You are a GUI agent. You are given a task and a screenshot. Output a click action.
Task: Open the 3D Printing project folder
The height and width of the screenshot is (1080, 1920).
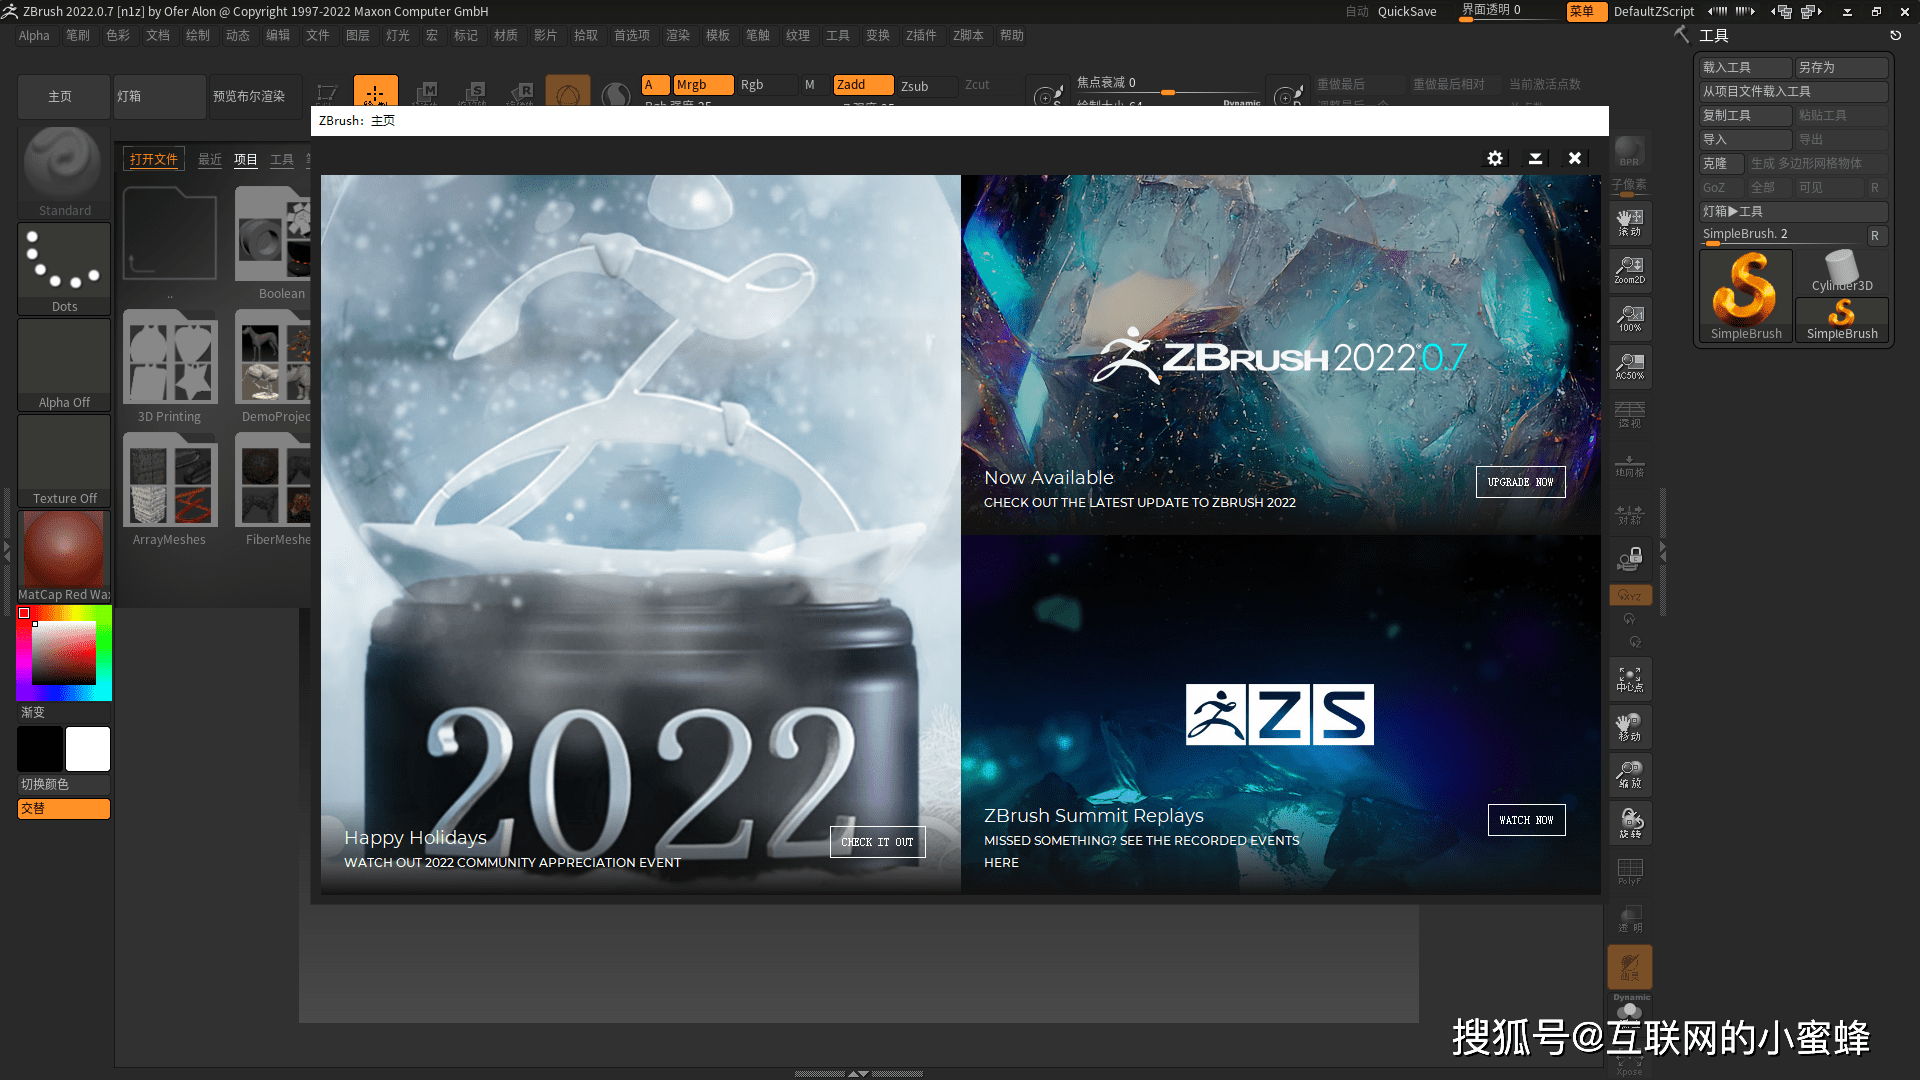(x=169, y=367)
